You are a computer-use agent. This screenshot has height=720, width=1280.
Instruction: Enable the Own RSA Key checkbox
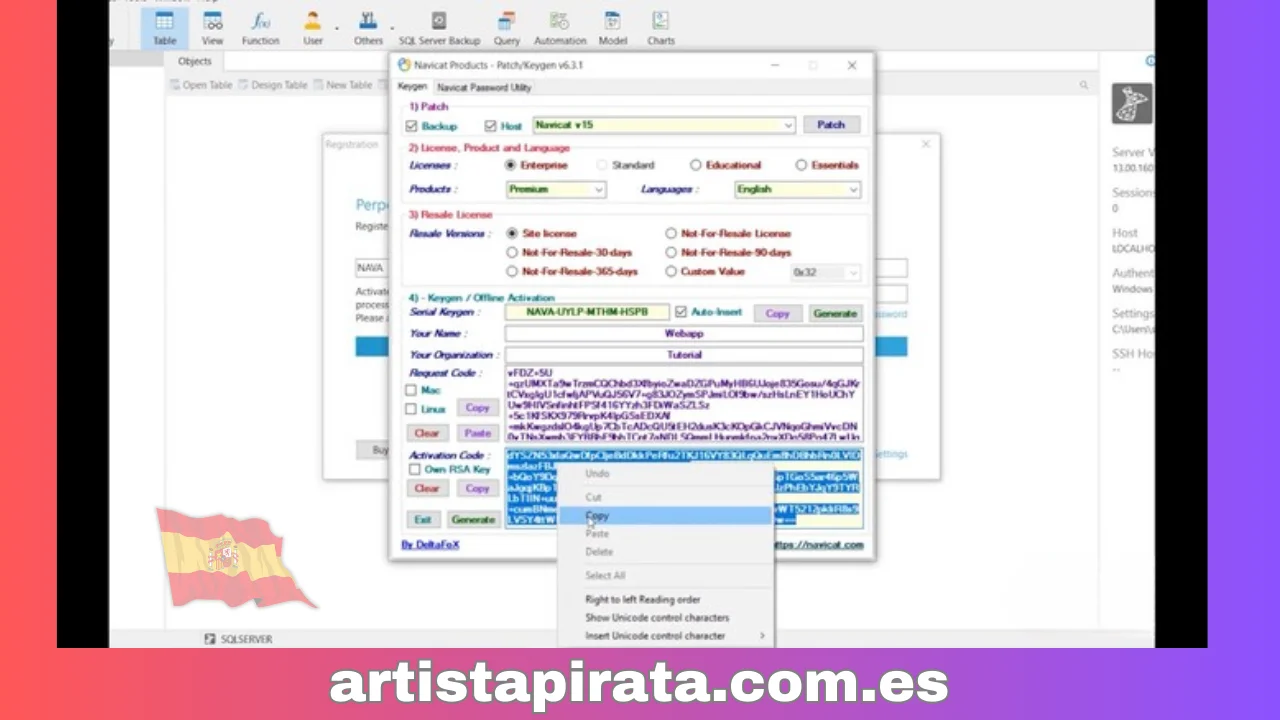pyautogui.click(x=414, y=469)
